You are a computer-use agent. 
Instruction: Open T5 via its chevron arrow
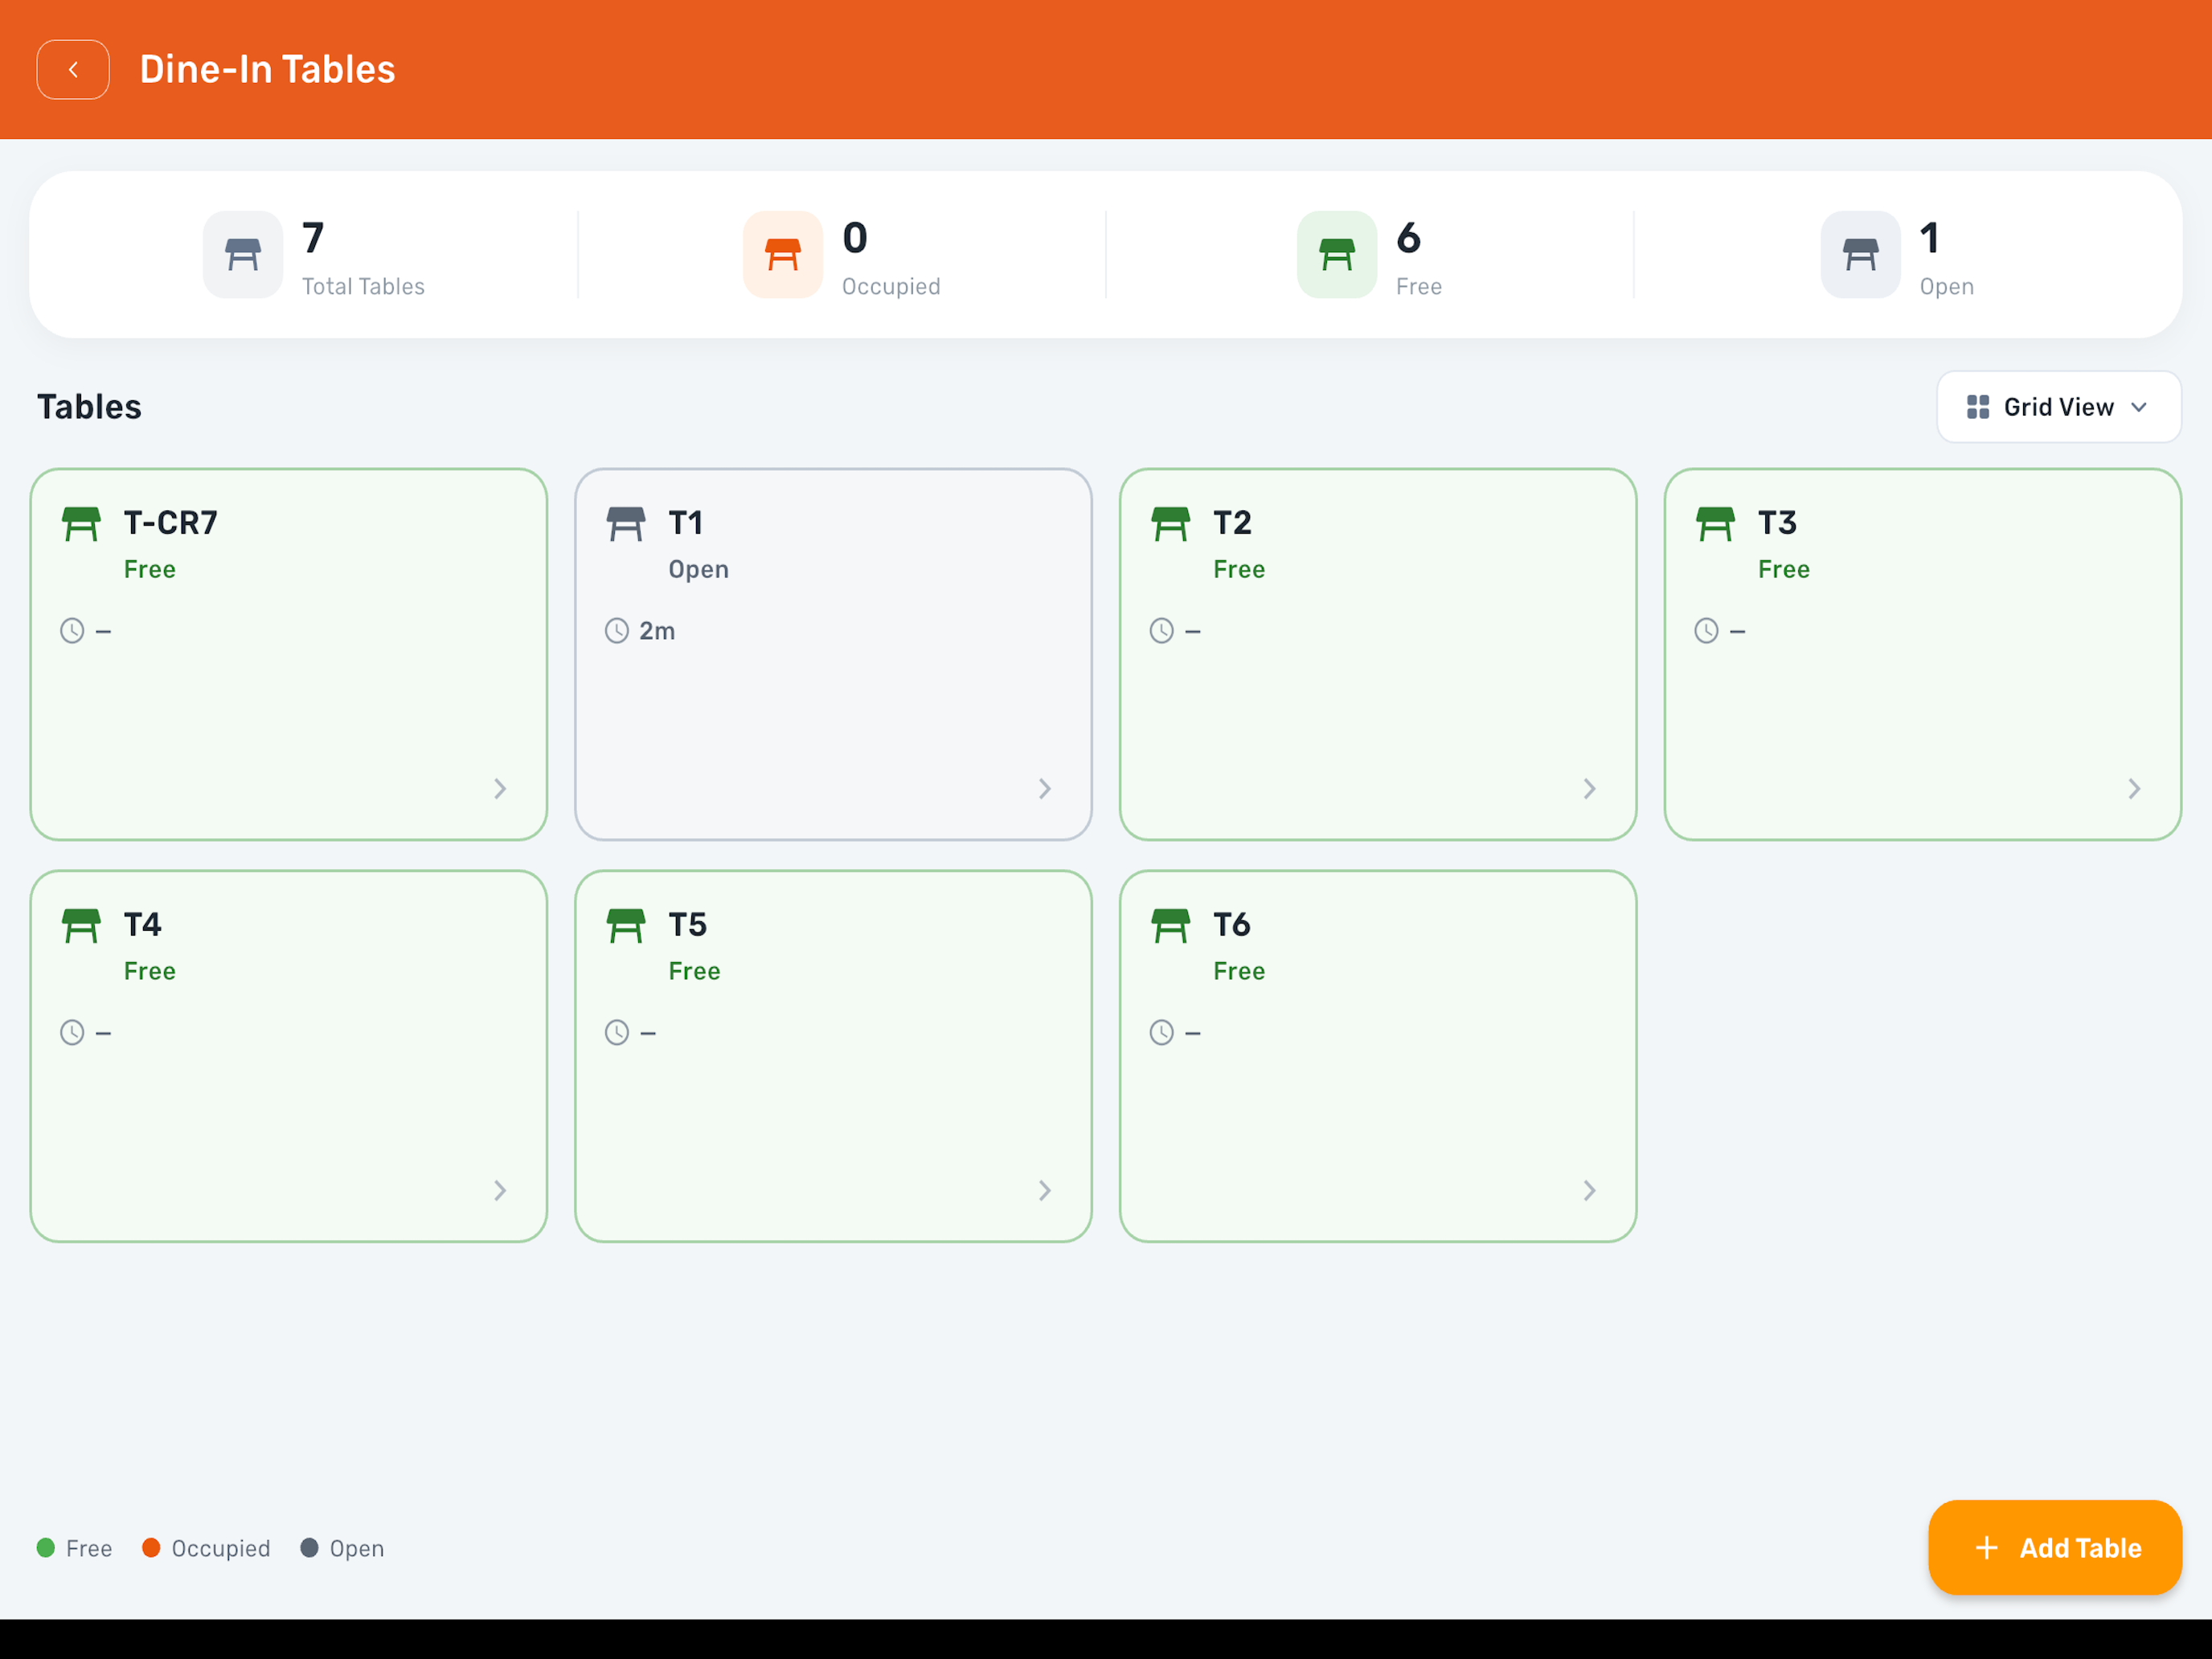1045,1191
